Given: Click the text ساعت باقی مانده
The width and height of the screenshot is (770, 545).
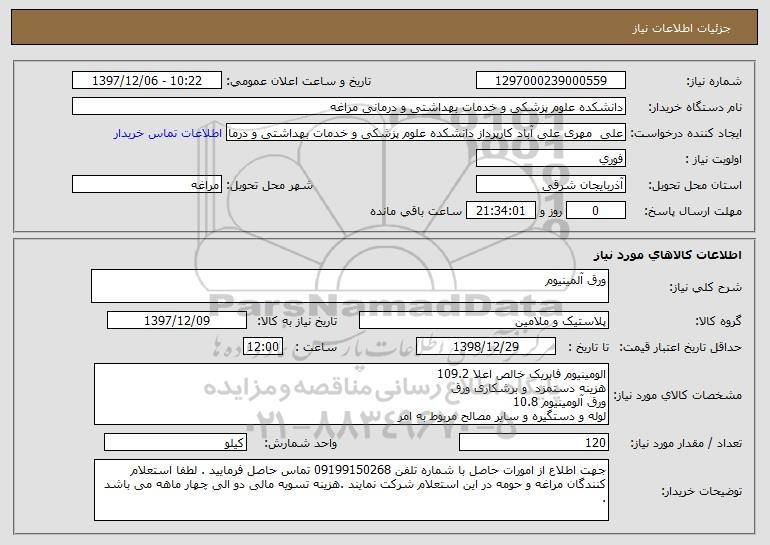Looking at the screenshot, I should pyautogui.click(x=416, y=211).
